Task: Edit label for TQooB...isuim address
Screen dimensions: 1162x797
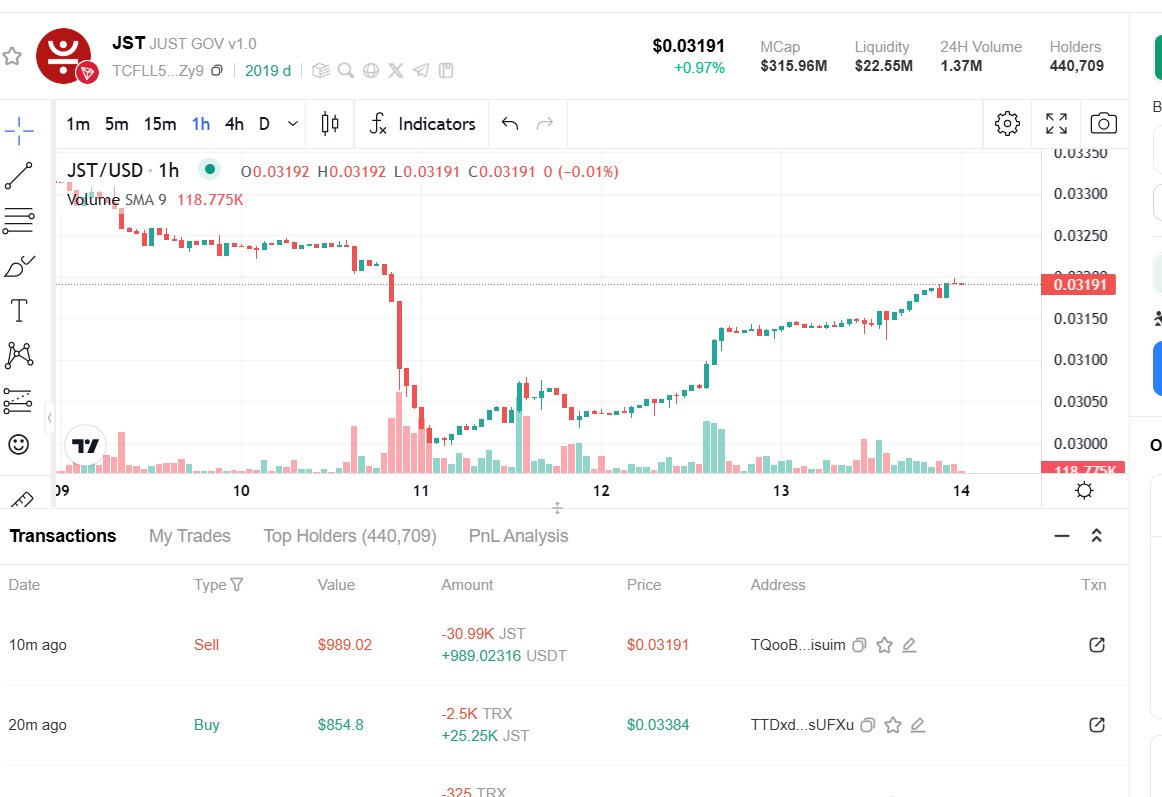Action: click(909, 645)
